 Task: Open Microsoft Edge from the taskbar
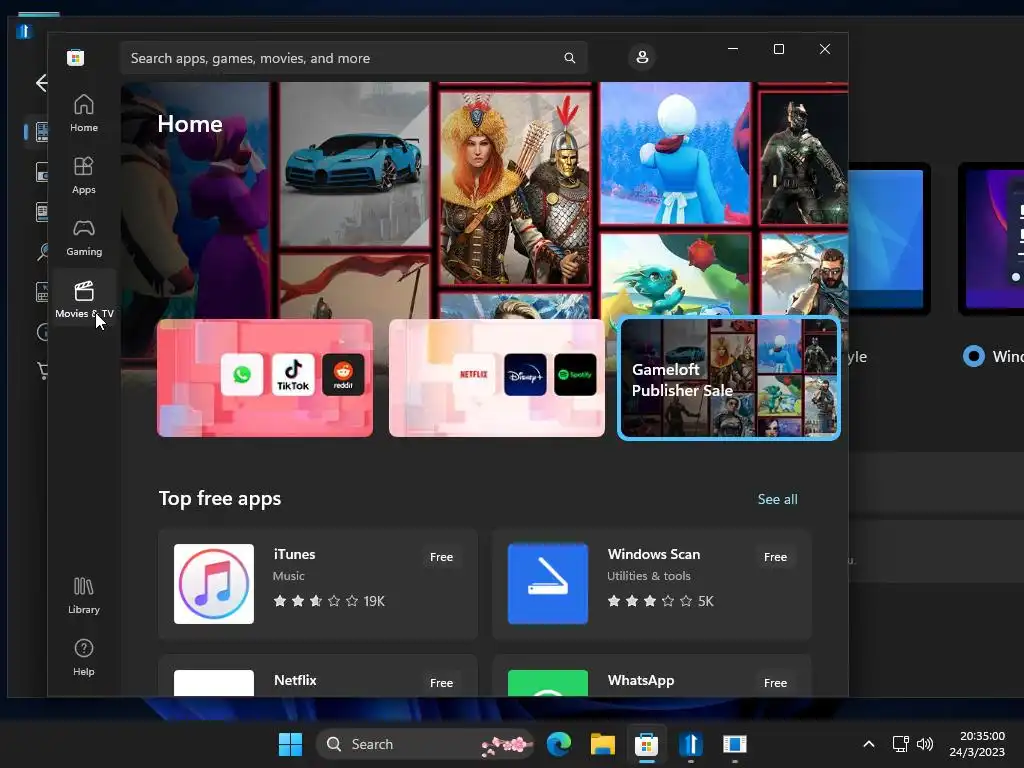pyautogui.click(x=559, y=744)
